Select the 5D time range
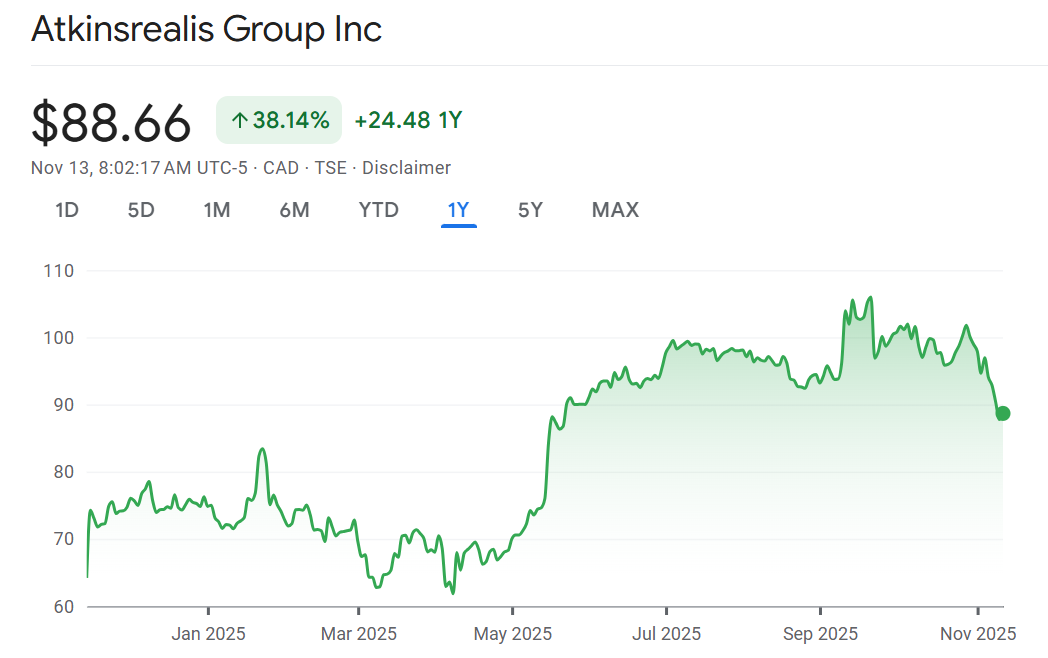 click(x=141, y=210)
